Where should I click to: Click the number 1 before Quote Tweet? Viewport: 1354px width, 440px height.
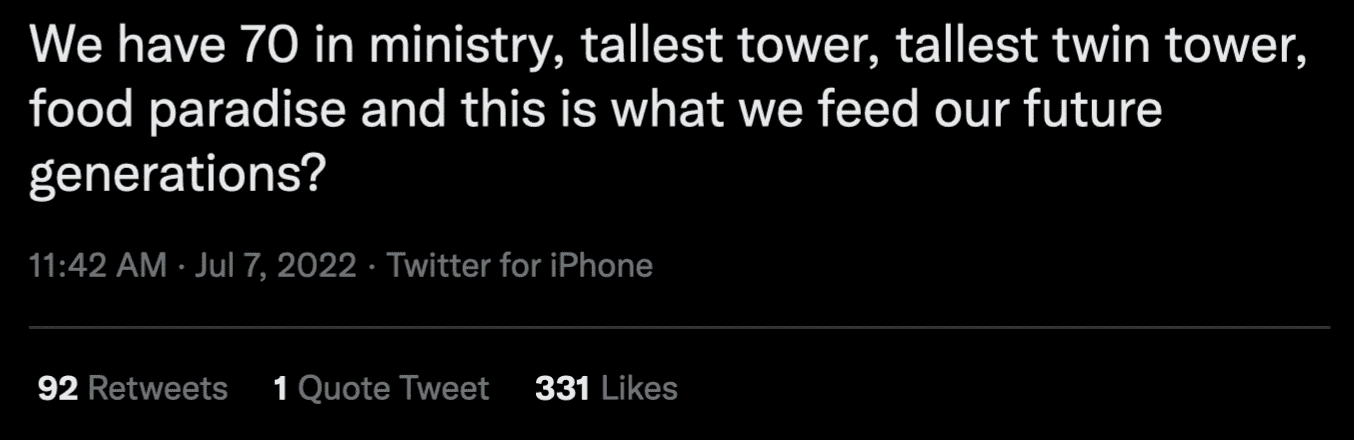coord(281,388)
